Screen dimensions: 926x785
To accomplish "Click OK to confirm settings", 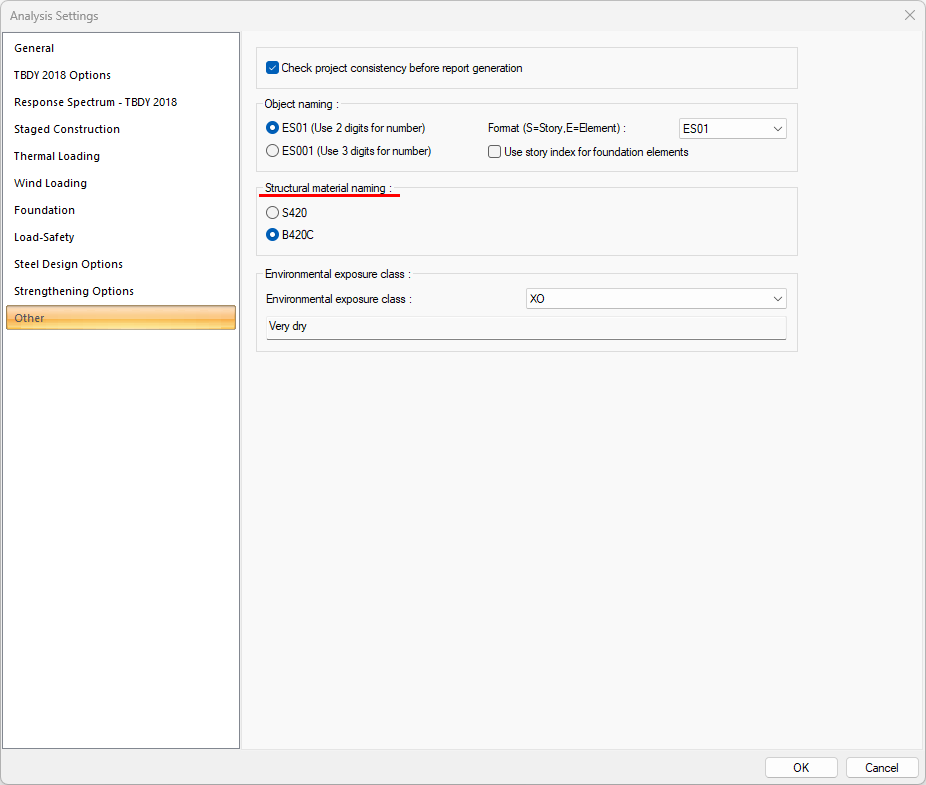I will tap(801, 767).
